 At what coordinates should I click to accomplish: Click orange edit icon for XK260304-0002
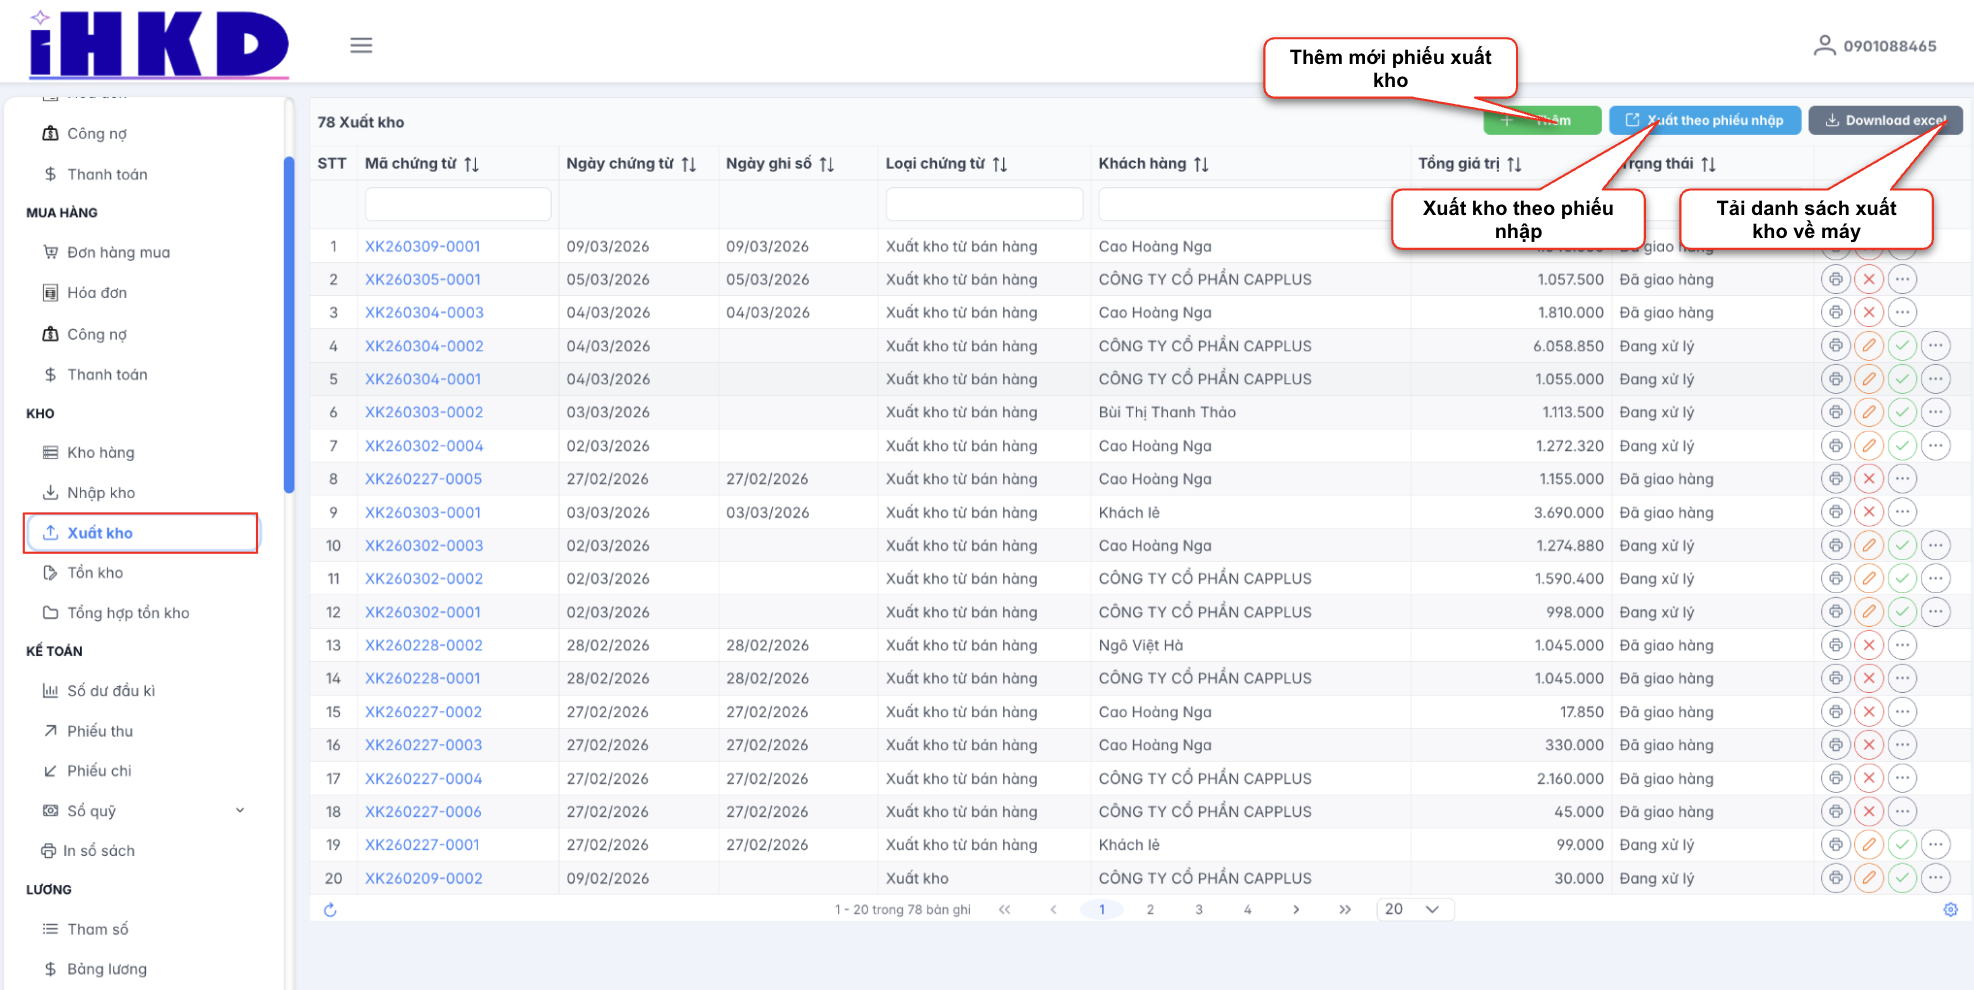[1868, 346]
